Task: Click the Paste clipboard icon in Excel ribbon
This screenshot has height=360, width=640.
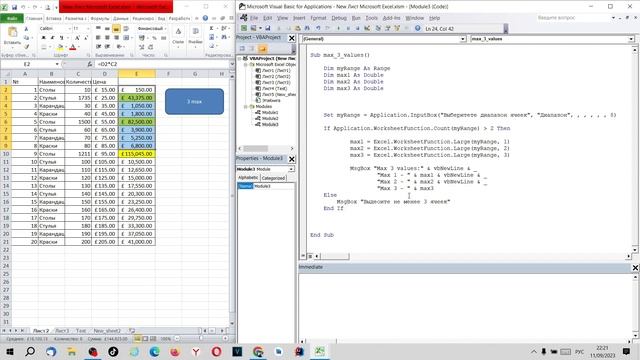Action: click(13, 32)
